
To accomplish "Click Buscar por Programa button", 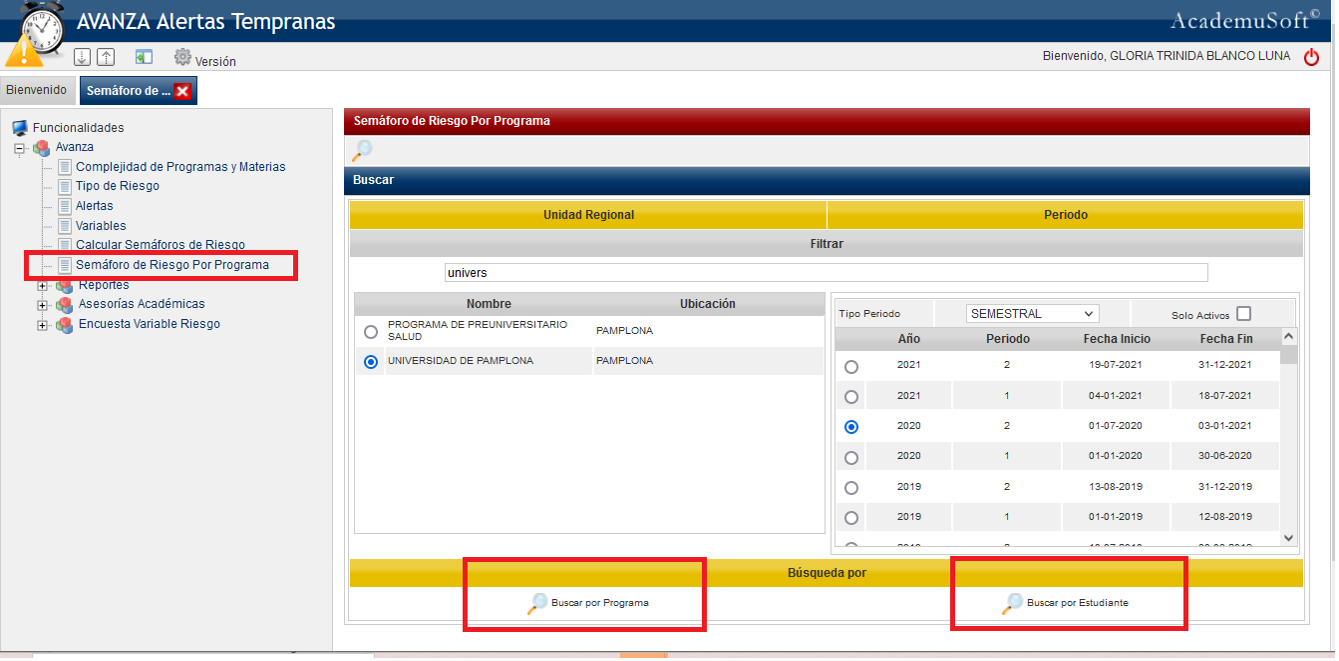I will (x=588, y=603).
